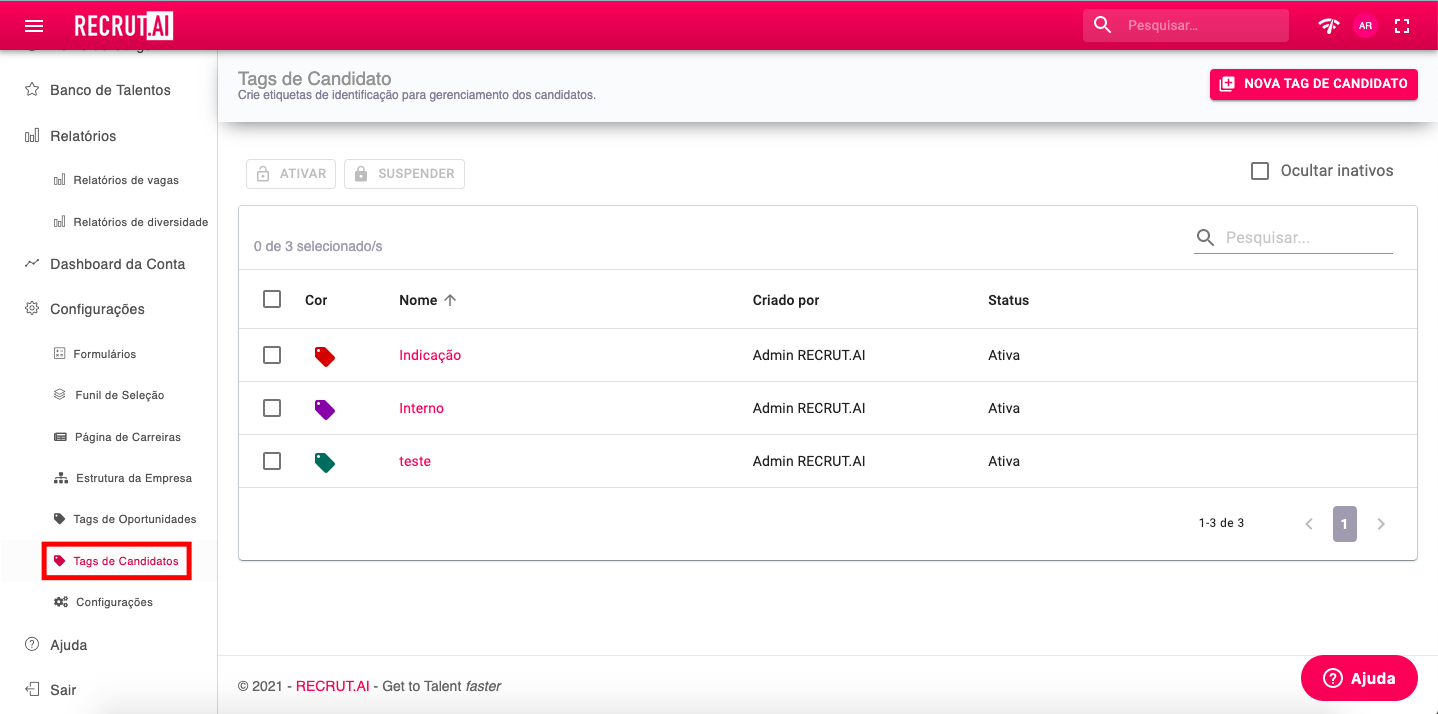This screenshot has height=714, width=1438.
Task: Open Tags de Oportunidades menu item
Action: [x=134, y=519]
